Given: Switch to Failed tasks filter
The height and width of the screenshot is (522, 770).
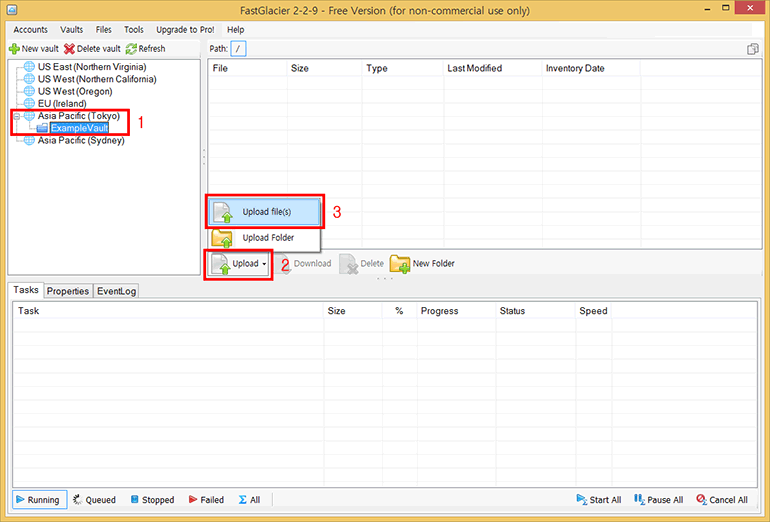Looking at the screenshot, I should (x=206, y=500).
